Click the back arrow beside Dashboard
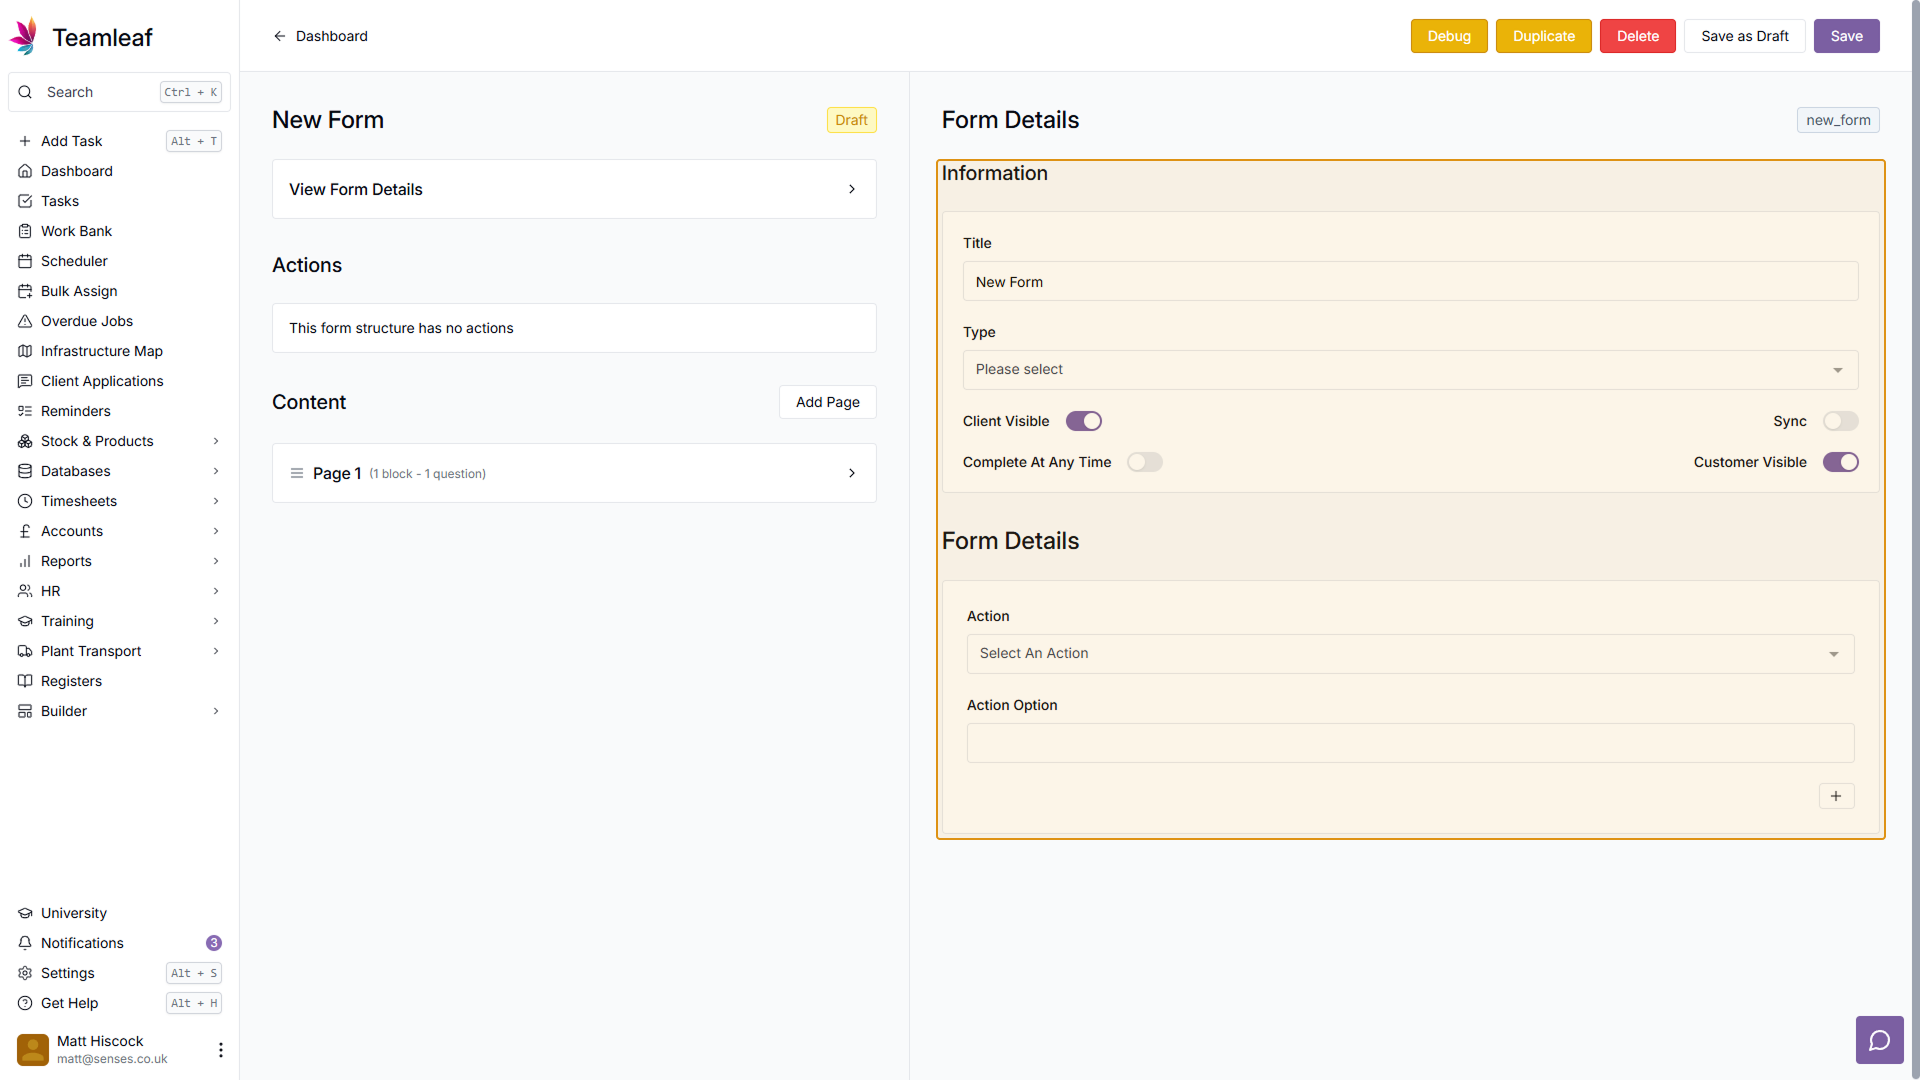 [x=280, y=36]
